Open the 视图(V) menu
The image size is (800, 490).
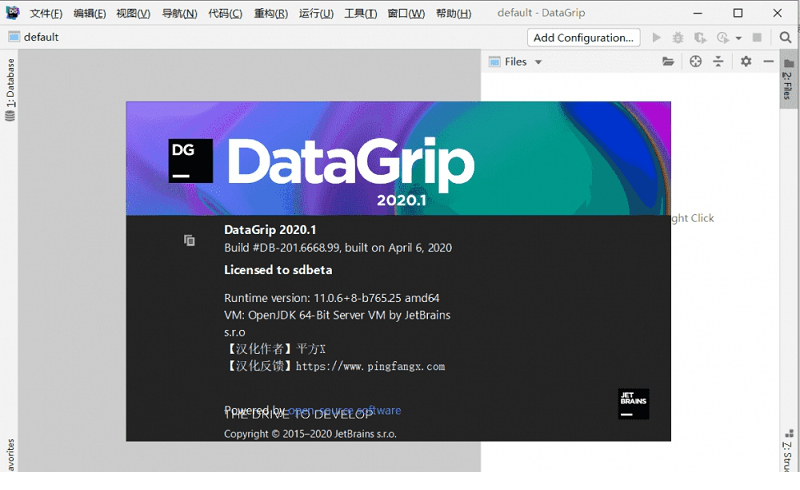point(133,13)
